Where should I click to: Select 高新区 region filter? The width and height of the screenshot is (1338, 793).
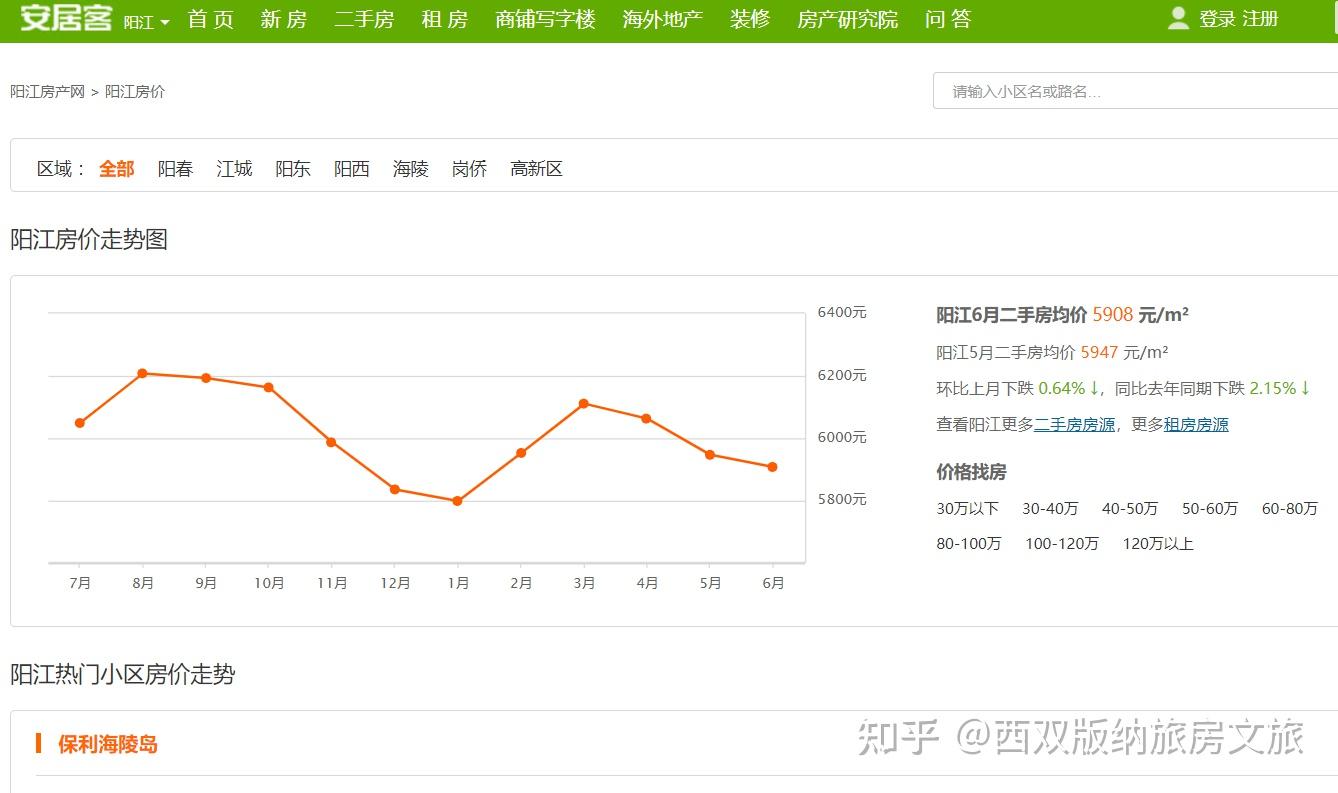537,169
